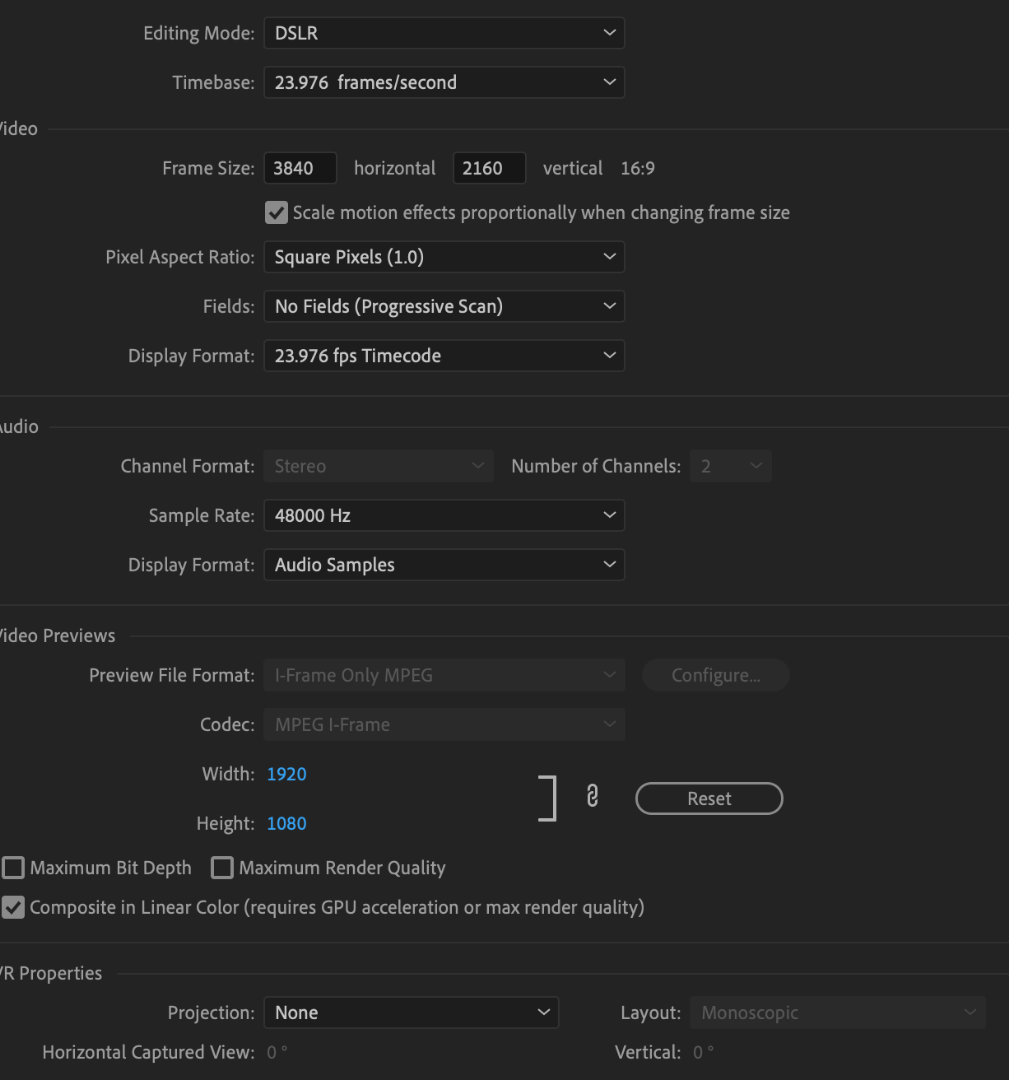Enable Maximum Render Quality
This screenshot has width=1009, height=1080.
(222, 868)
